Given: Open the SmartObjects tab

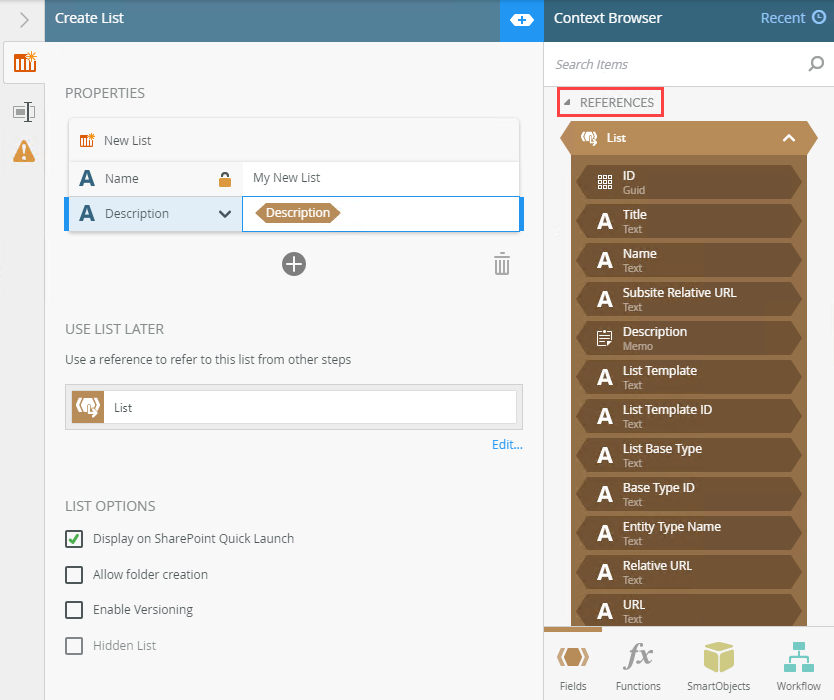Looking at the screenshot, I should (718, 667).
